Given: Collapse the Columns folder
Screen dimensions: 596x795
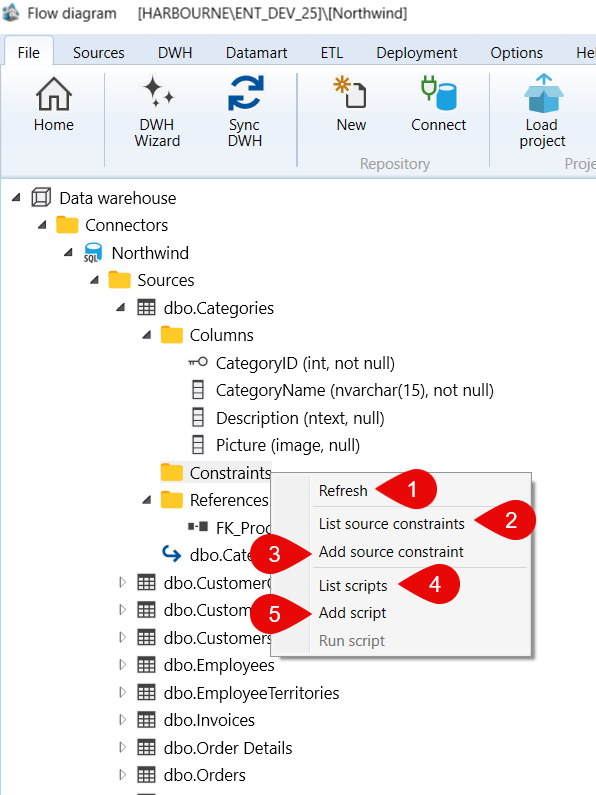Looking at the screenshot, I should [x=146, y=335].
